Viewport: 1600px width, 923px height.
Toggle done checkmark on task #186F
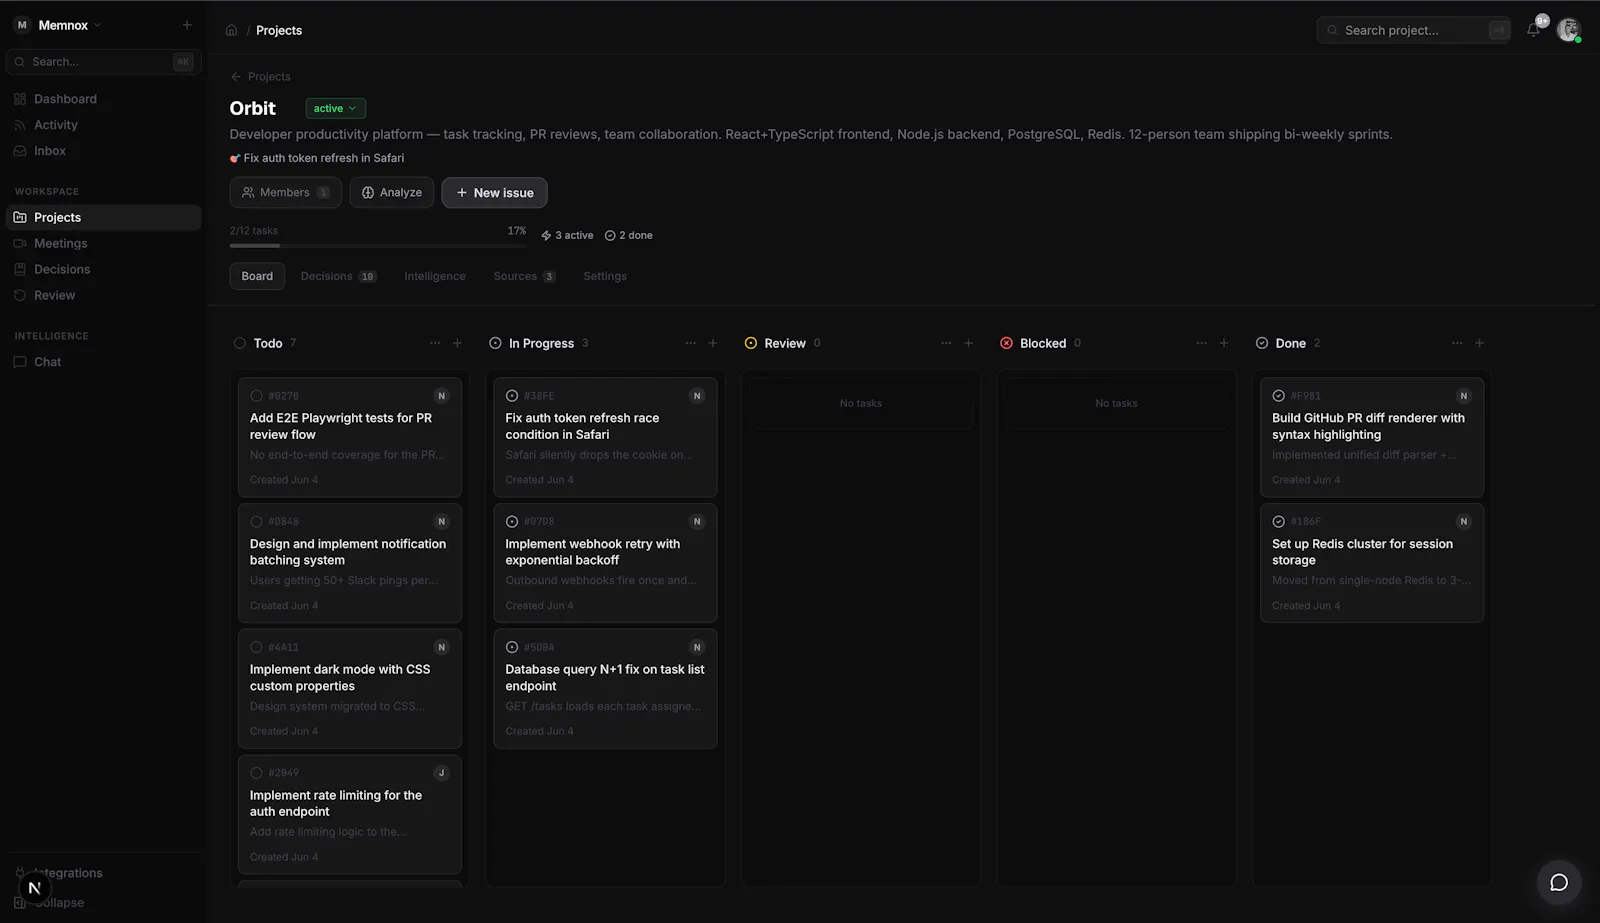pyautogui.click(x=1278, y=521)
